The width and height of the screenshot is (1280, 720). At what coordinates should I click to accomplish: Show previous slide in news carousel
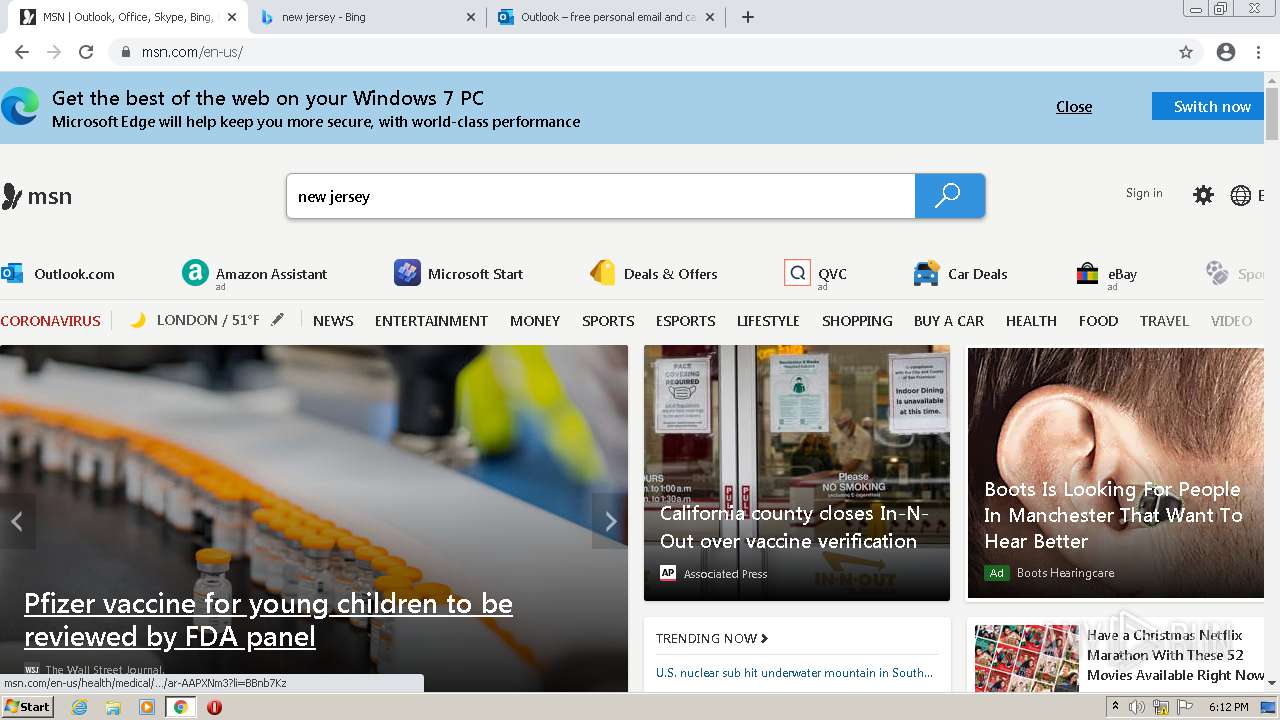pos(17,521)
